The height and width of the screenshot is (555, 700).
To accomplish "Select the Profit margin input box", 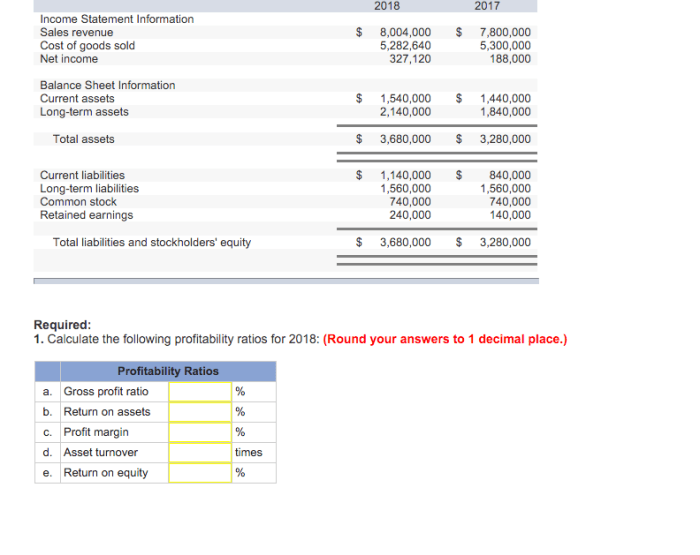I will click(x=199, y=432).
